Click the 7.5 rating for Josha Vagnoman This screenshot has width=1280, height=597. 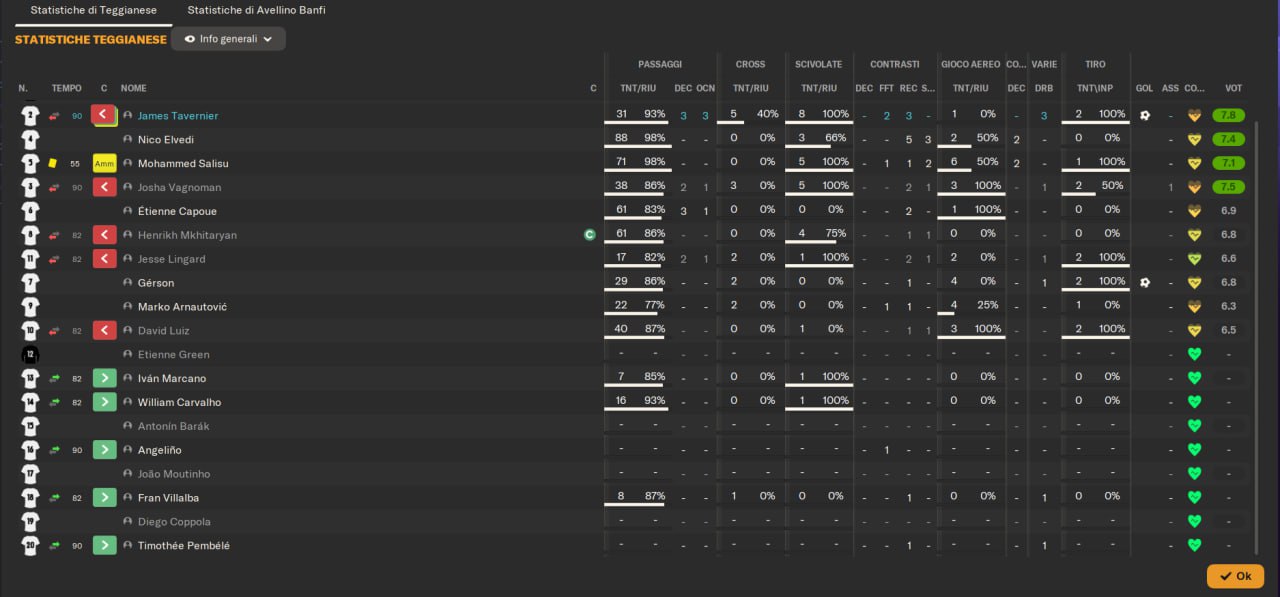click(x=1229, y=187)
